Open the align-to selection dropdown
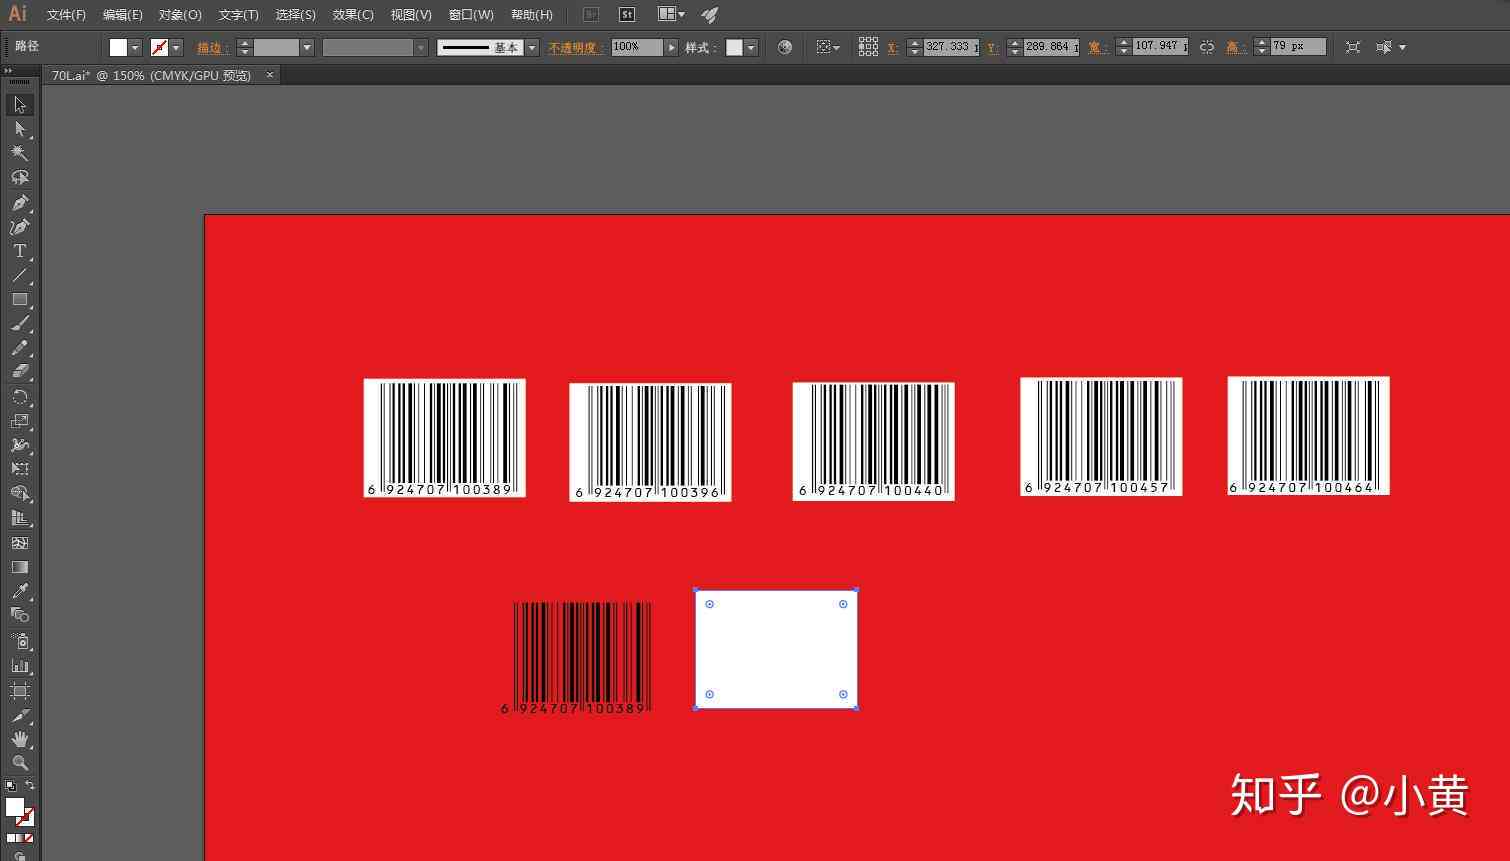Image resolution: width=1510 pixels, height=861 pixels. point(828,47)
